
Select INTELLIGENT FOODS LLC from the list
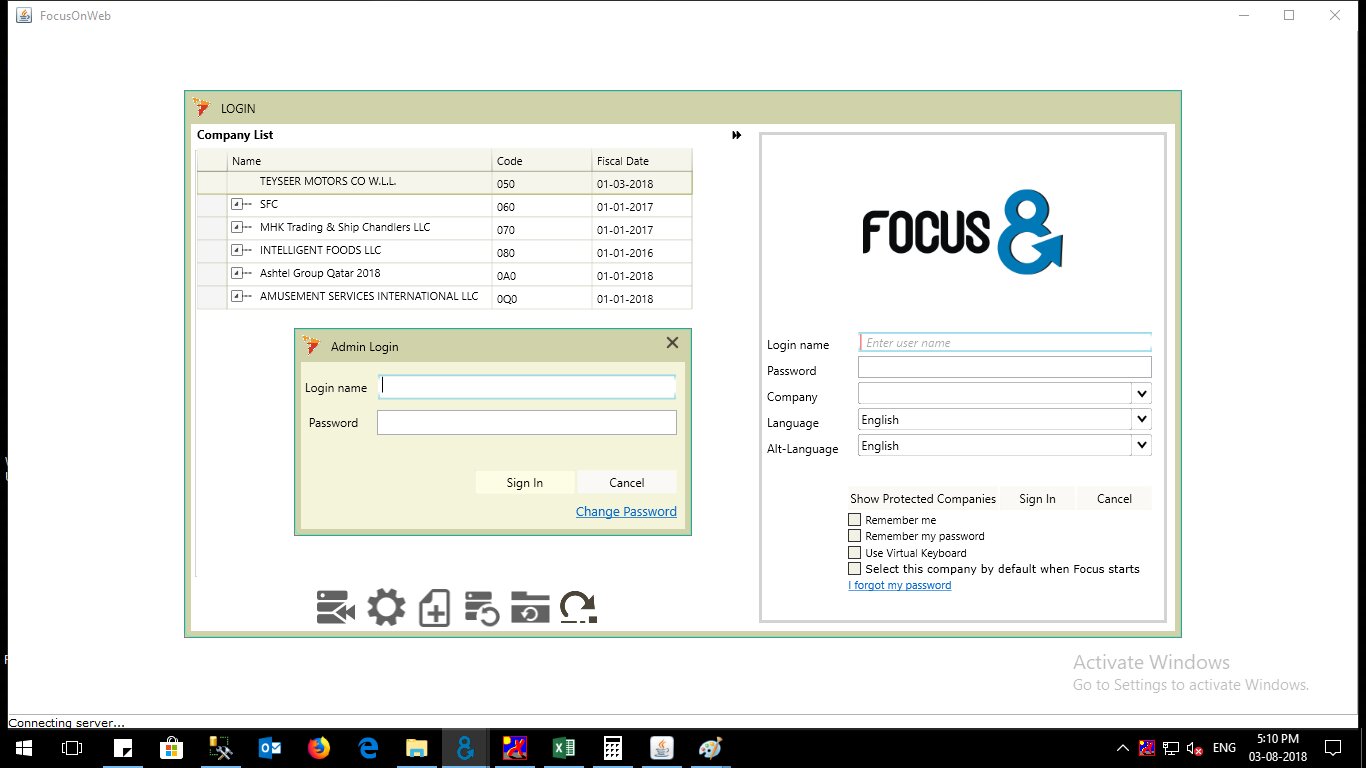click(322, 250)
